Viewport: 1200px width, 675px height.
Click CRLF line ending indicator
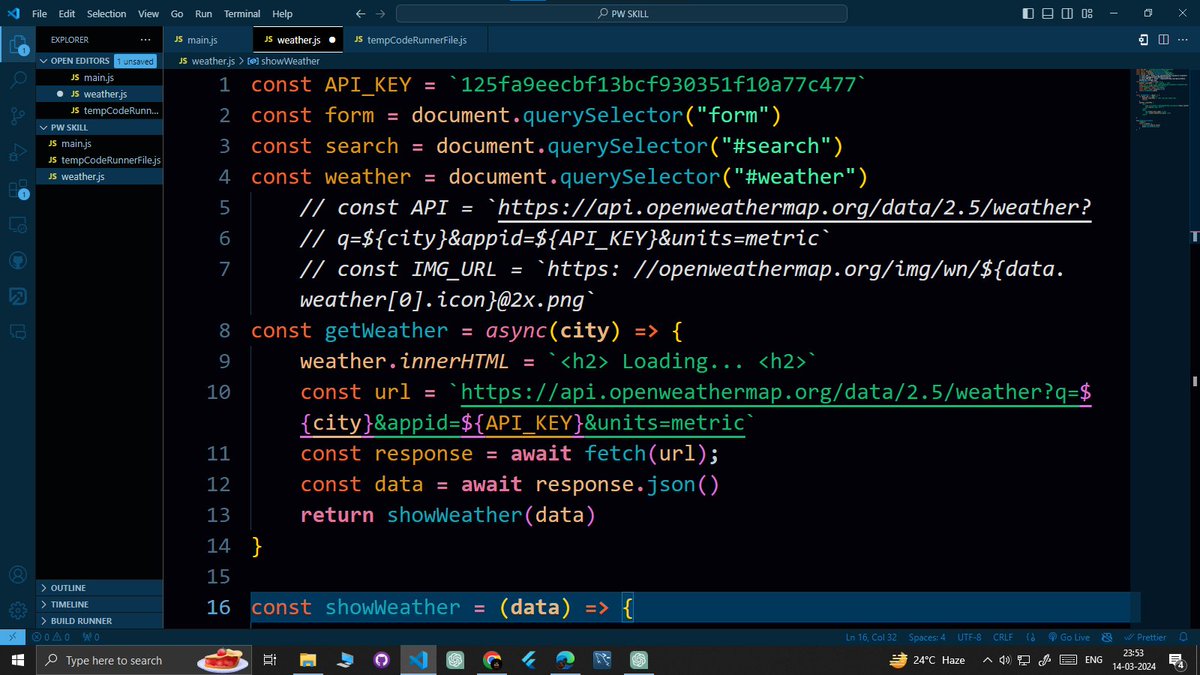(1002, 637)
